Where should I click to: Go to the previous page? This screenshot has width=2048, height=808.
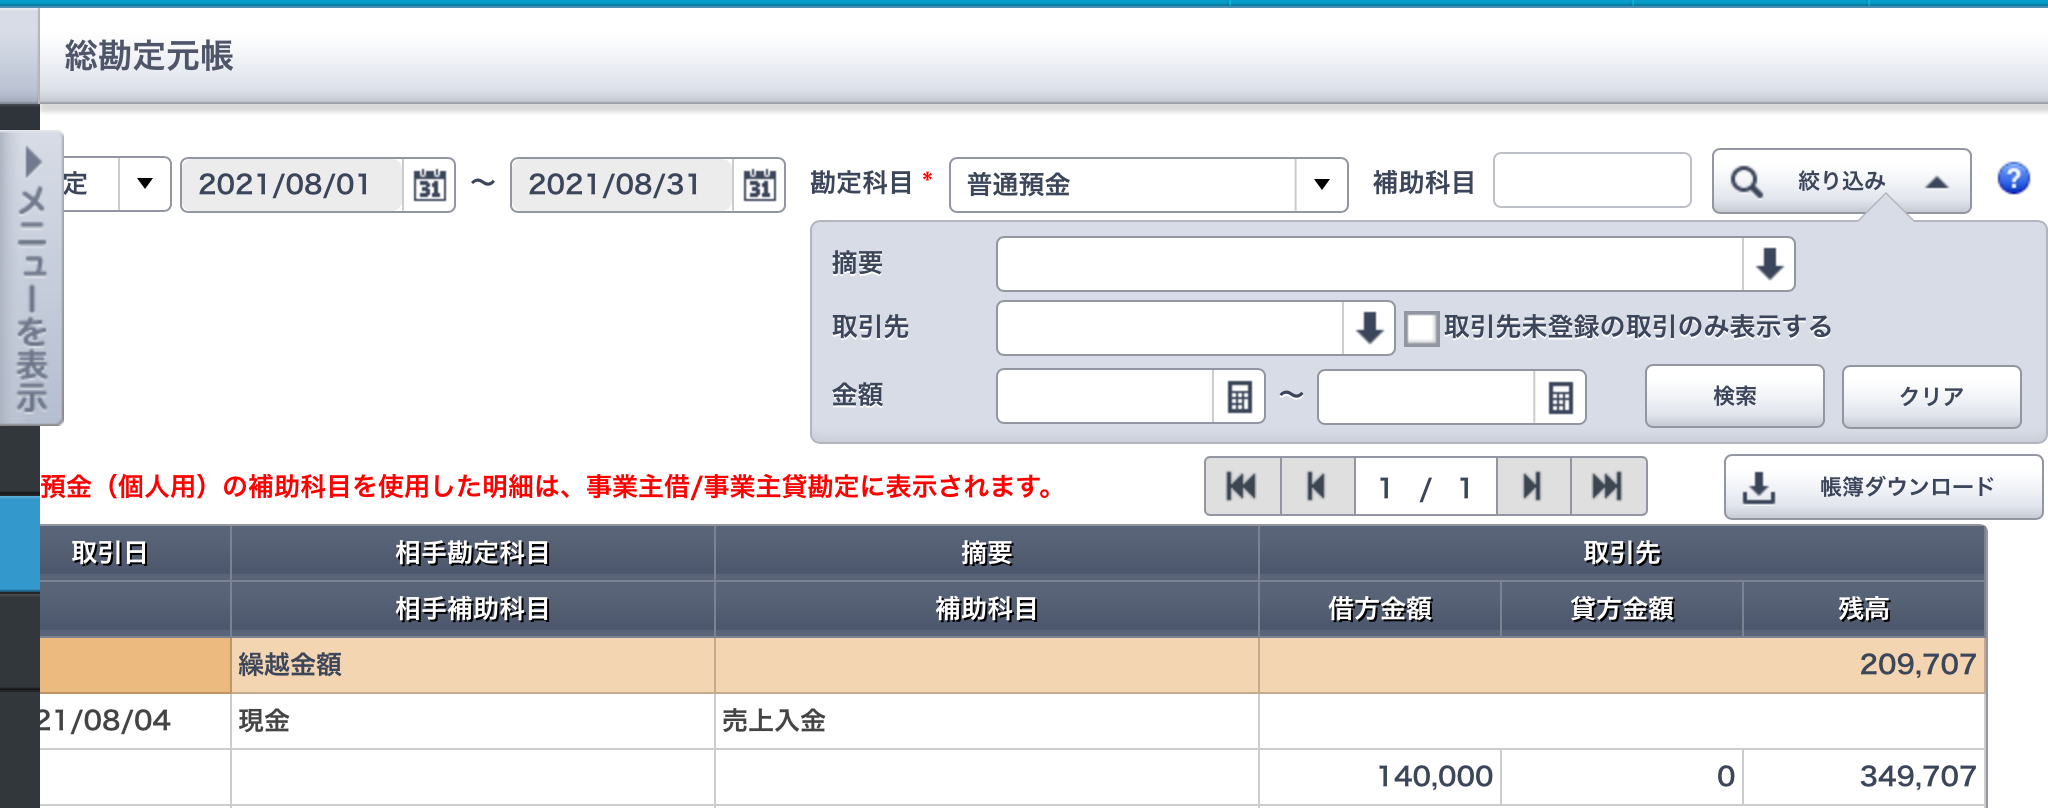tap(1317, 487)
